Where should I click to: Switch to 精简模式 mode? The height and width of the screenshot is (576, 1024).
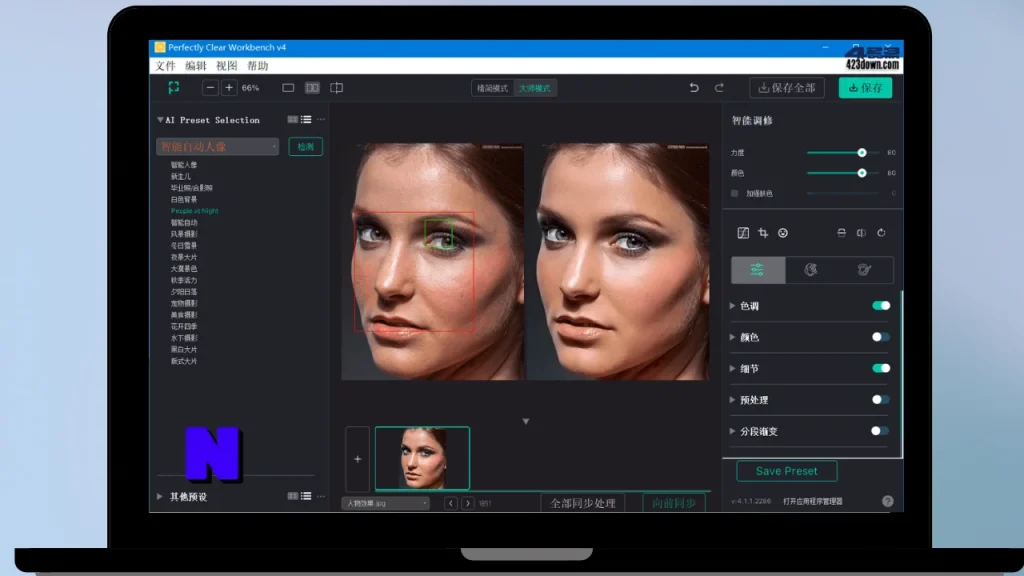492,88
